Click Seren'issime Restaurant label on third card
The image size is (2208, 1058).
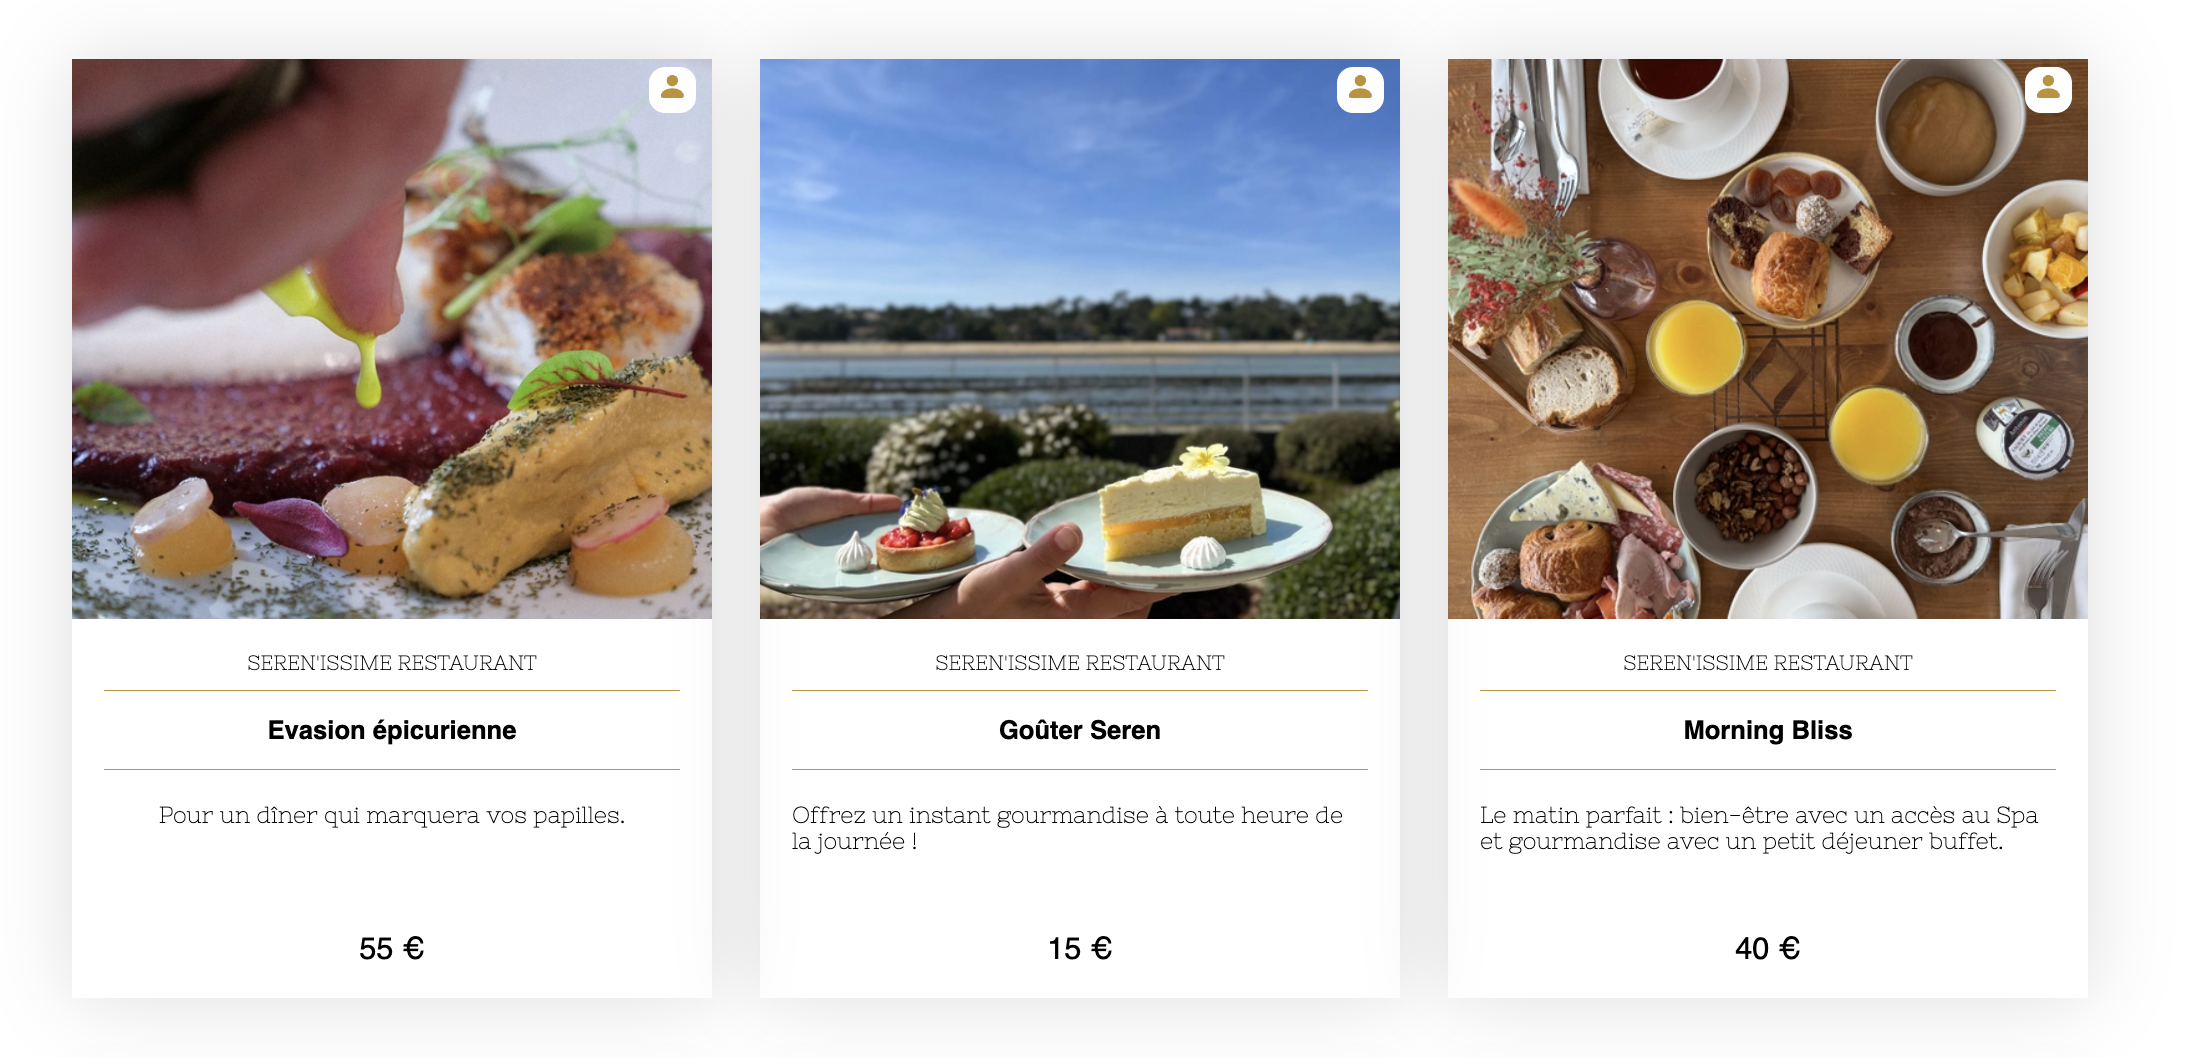1768,663
